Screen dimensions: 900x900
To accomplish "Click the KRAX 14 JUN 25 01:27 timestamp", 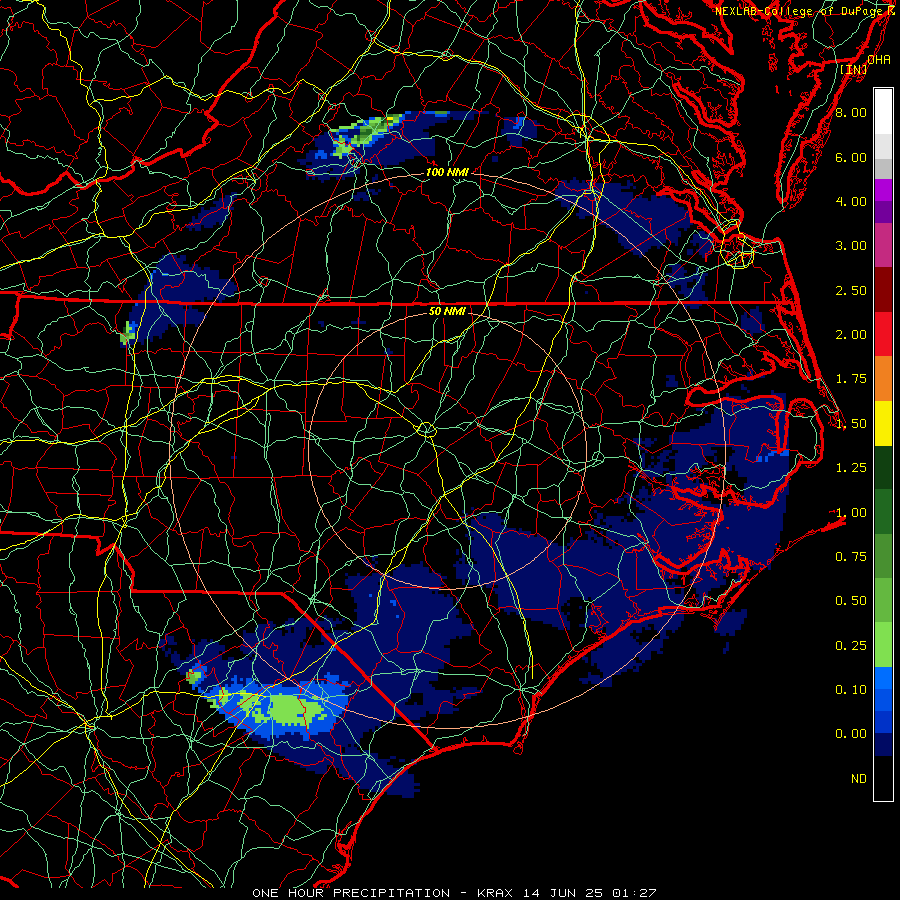I will [x=567, y=893].
